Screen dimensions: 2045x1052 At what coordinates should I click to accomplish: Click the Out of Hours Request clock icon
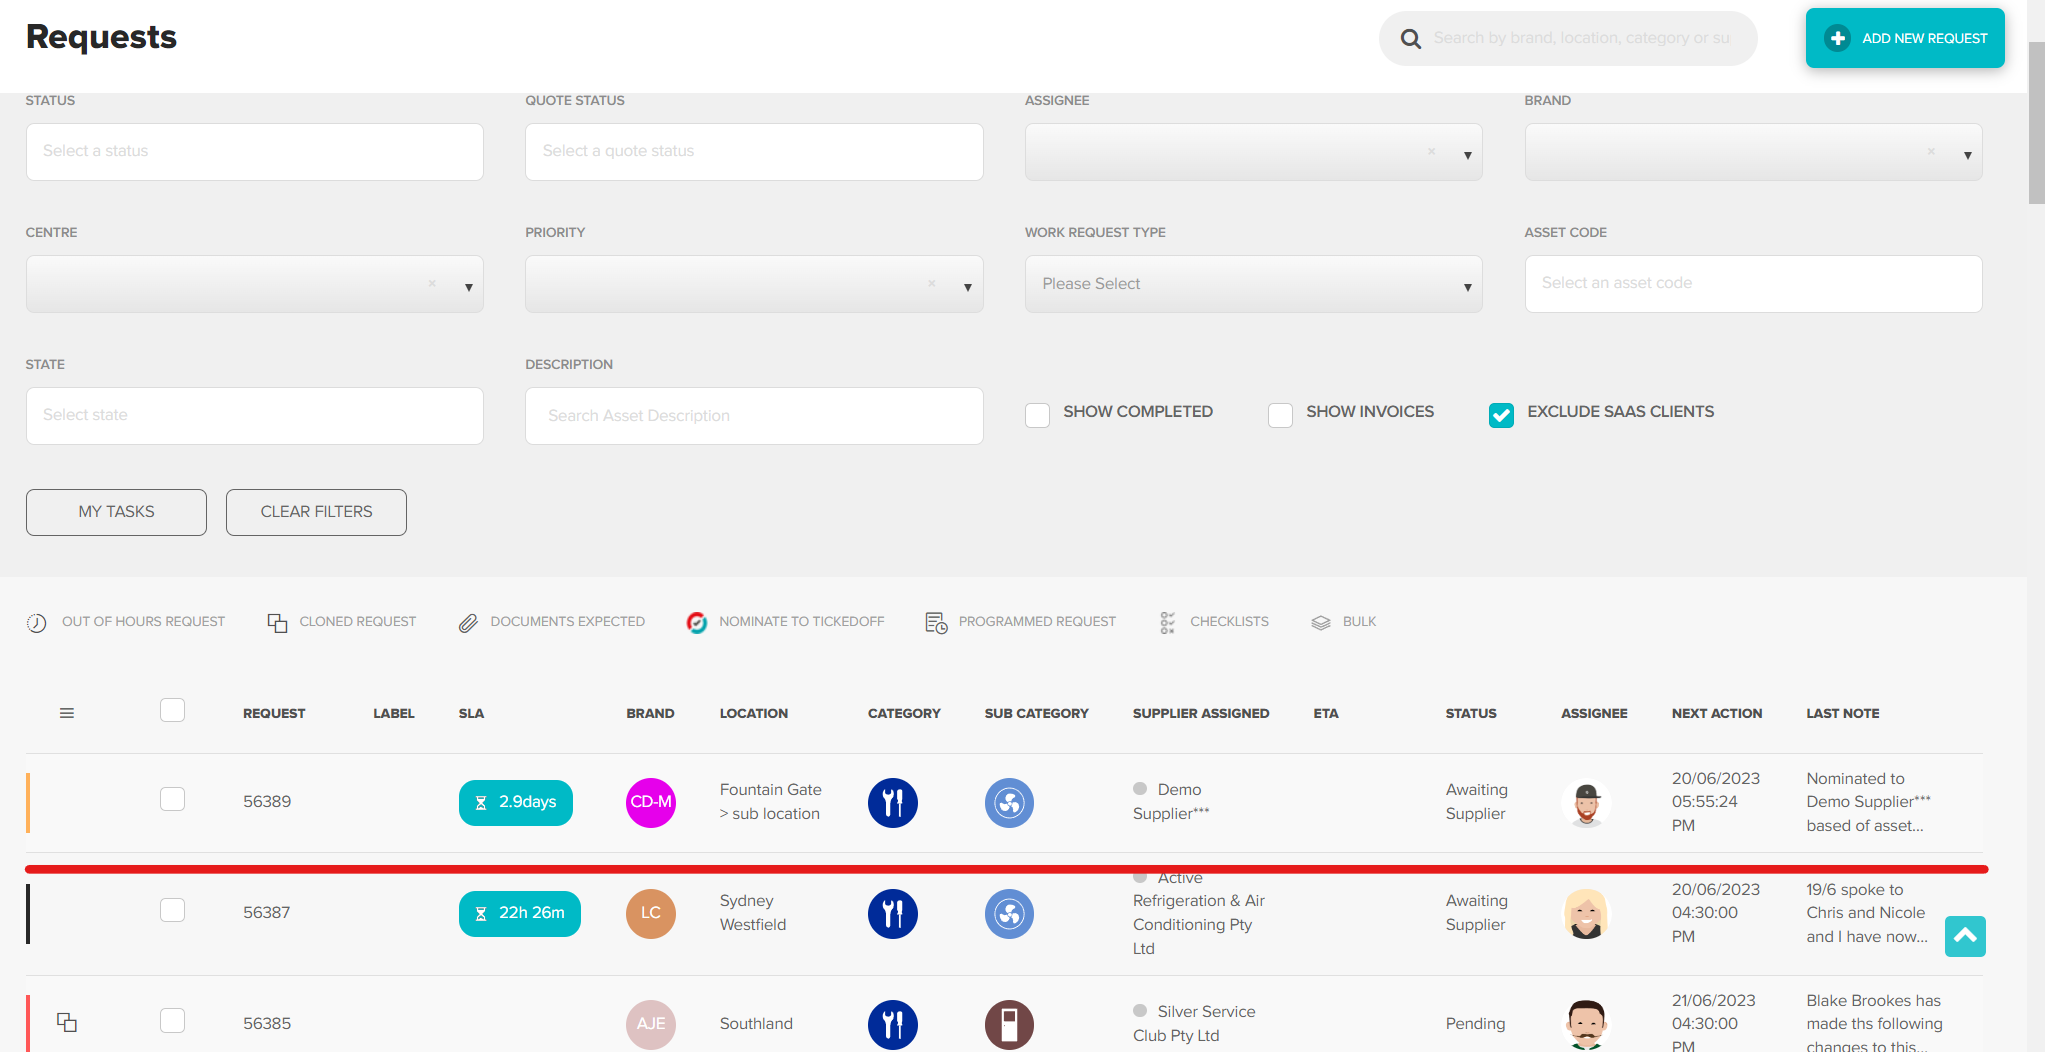[37, 623]
